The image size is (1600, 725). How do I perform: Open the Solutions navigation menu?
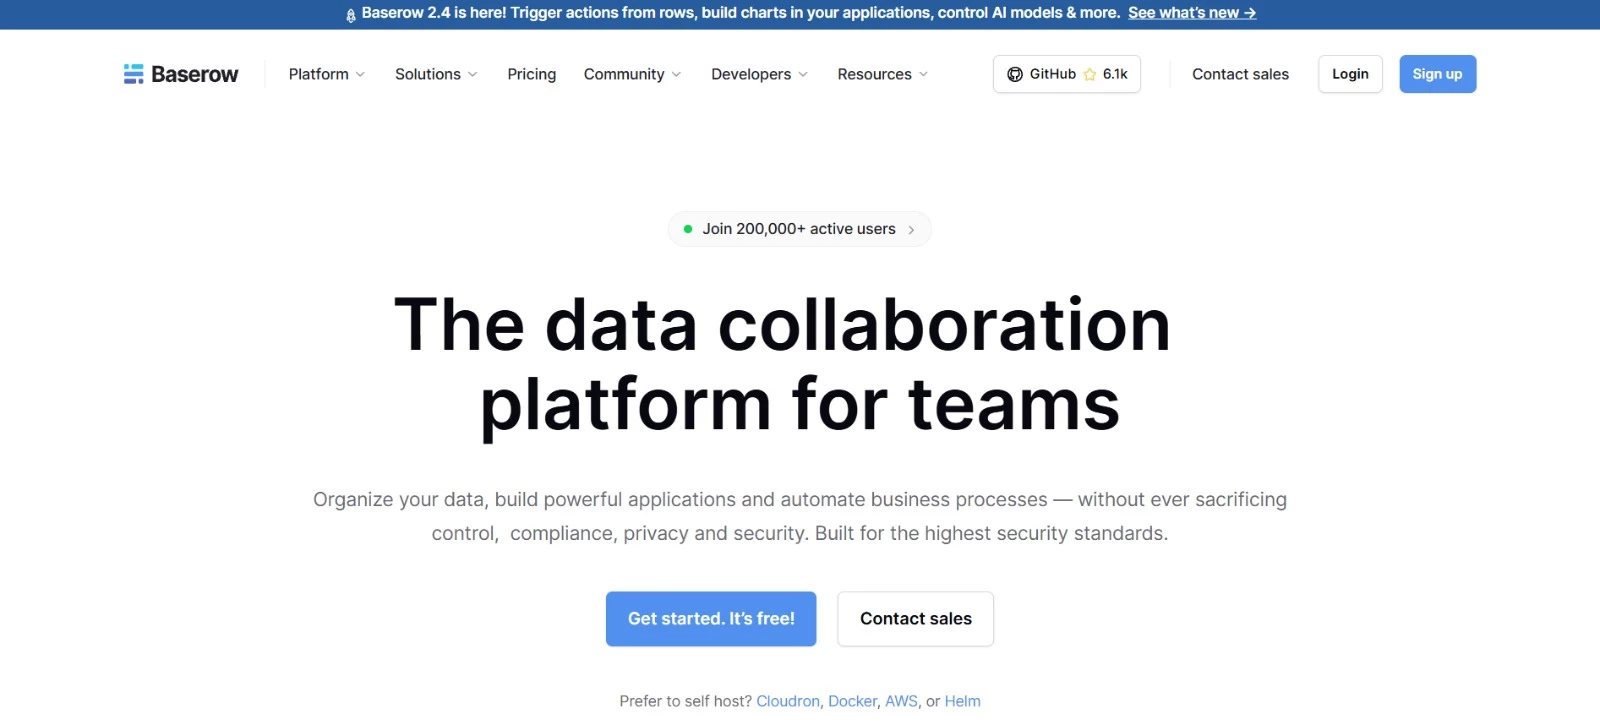pyautogui.click(x=436, y=74)
